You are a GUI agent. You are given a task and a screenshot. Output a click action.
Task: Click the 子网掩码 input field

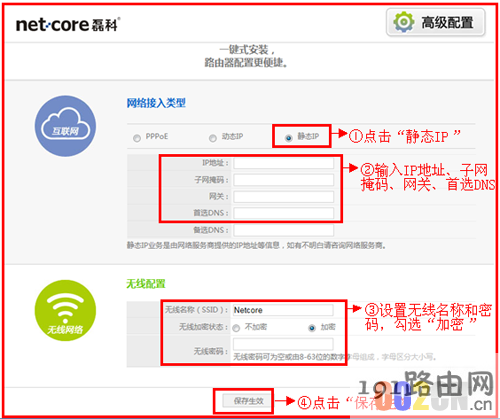(x=284, y=180)
